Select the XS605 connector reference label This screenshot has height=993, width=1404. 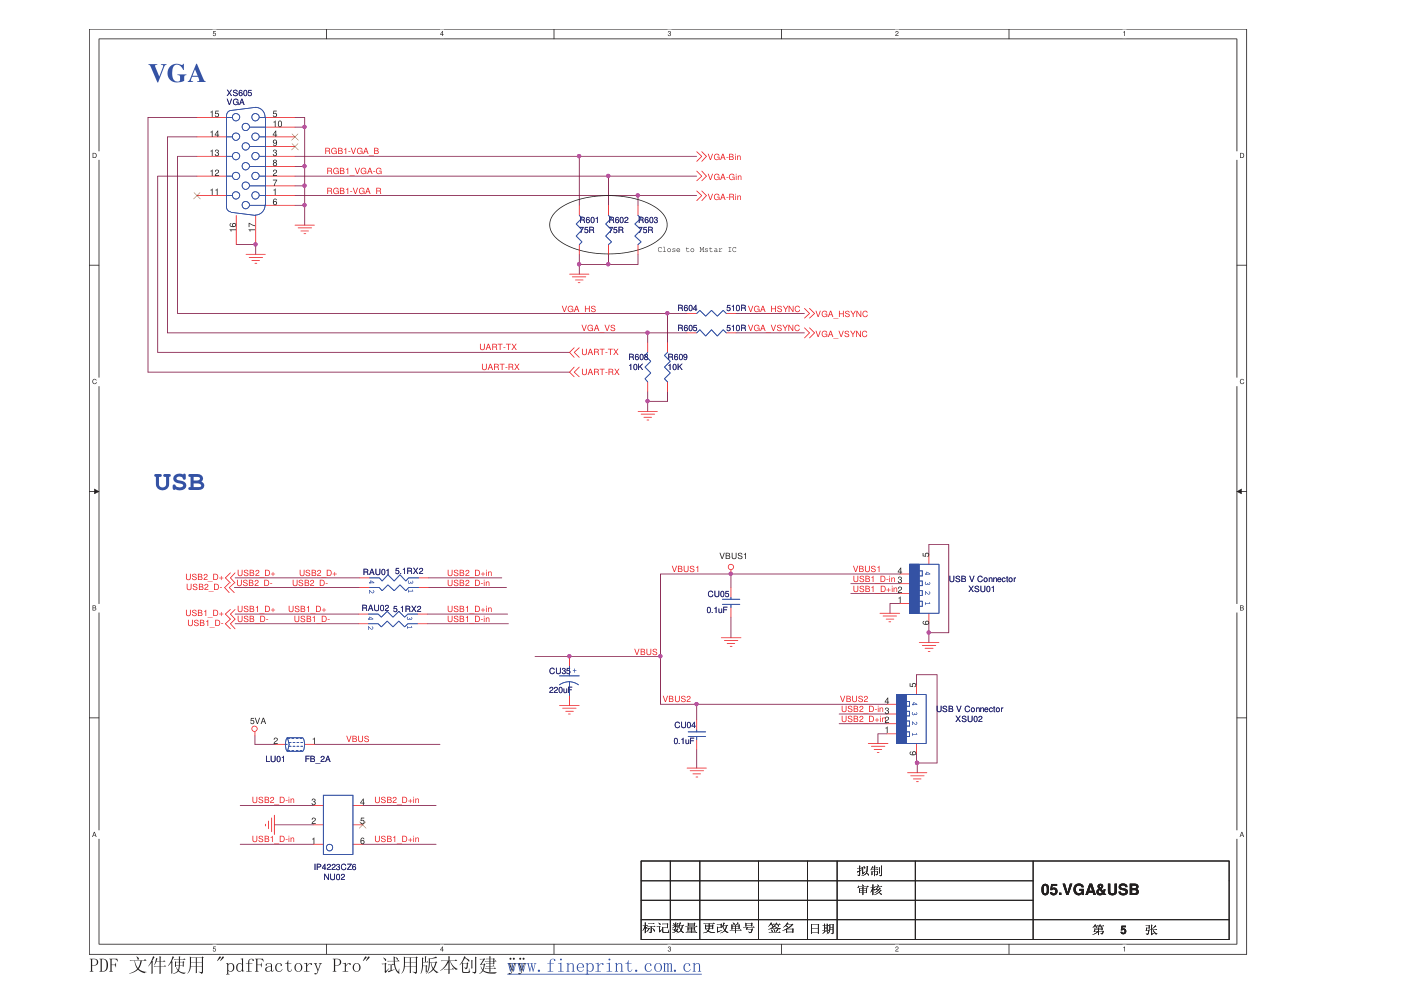click(x=239, y=93)
